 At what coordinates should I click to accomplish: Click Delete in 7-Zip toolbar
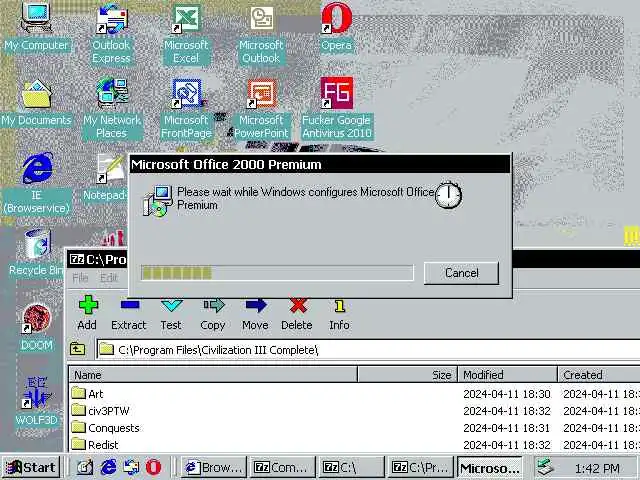tap(297, 313)
